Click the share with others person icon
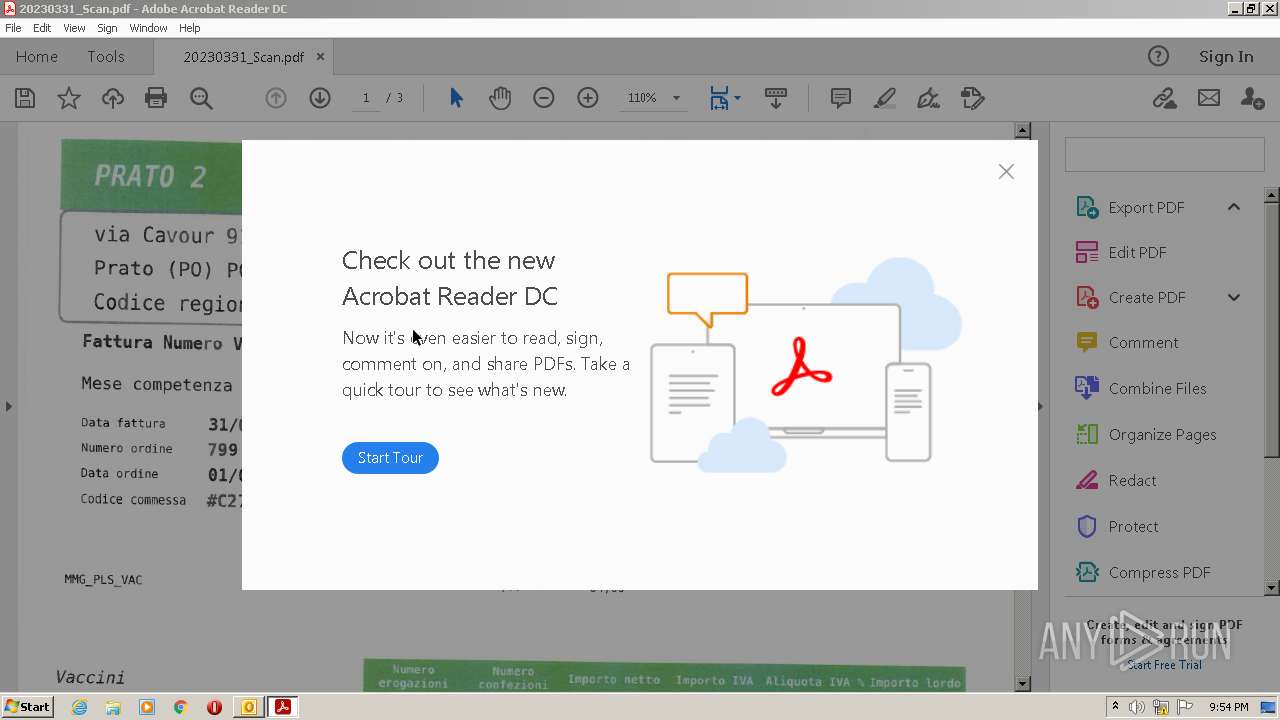 pyautogui.click(x=1252, y=98)
